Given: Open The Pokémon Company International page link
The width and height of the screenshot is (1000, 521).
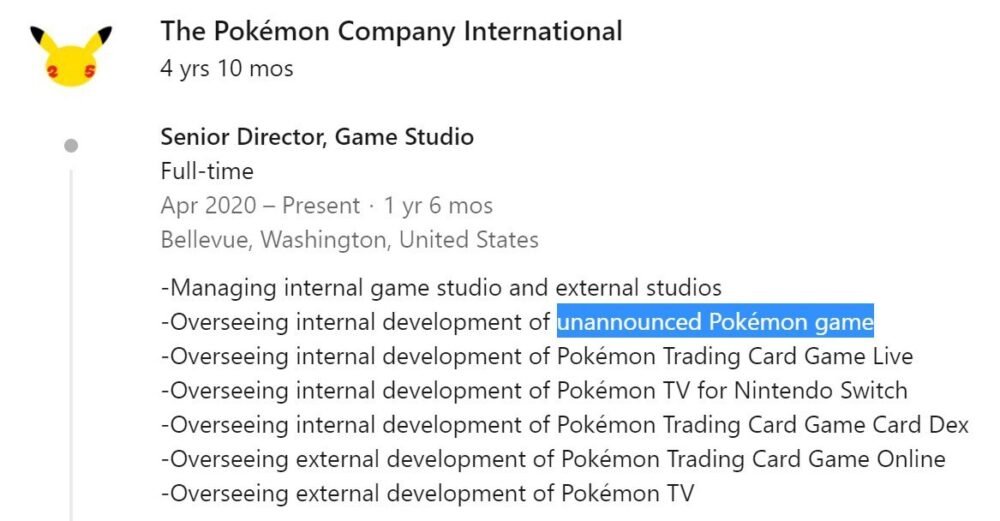Looking at the screenshot, I should click(391, 31).
